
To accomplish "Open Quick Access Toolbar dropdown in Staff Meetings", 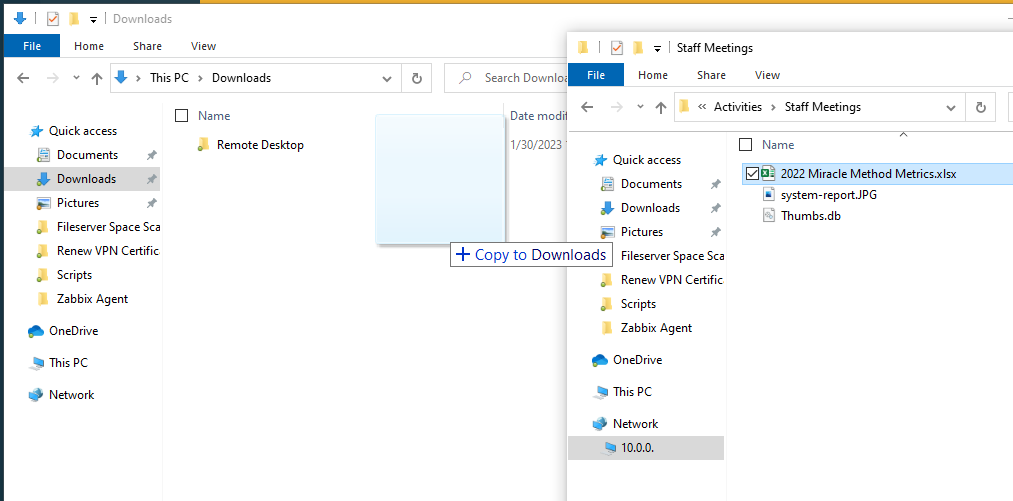I will pyautogui.click(x=657, y=48).
